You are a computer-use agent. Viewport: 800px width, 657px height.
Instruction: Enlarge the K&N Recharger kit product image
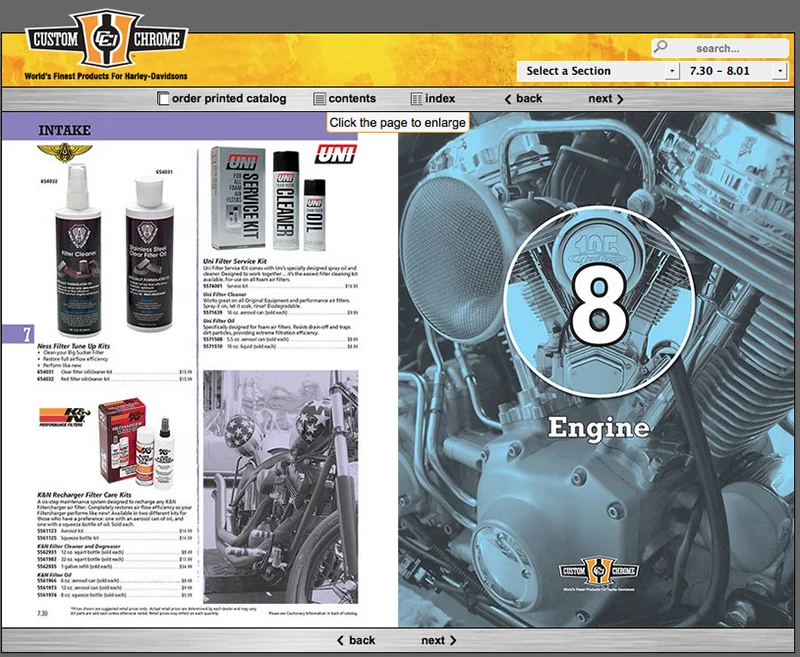pyautogui.click(x=136, y=442)
